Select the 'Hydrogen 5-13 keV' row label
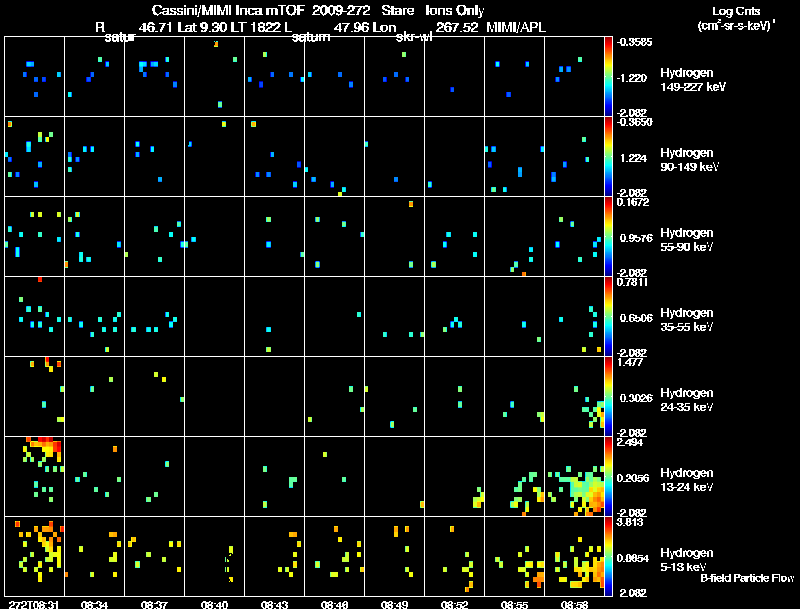The height and width of the screenshot is (609, 800). tap(687, 560)
